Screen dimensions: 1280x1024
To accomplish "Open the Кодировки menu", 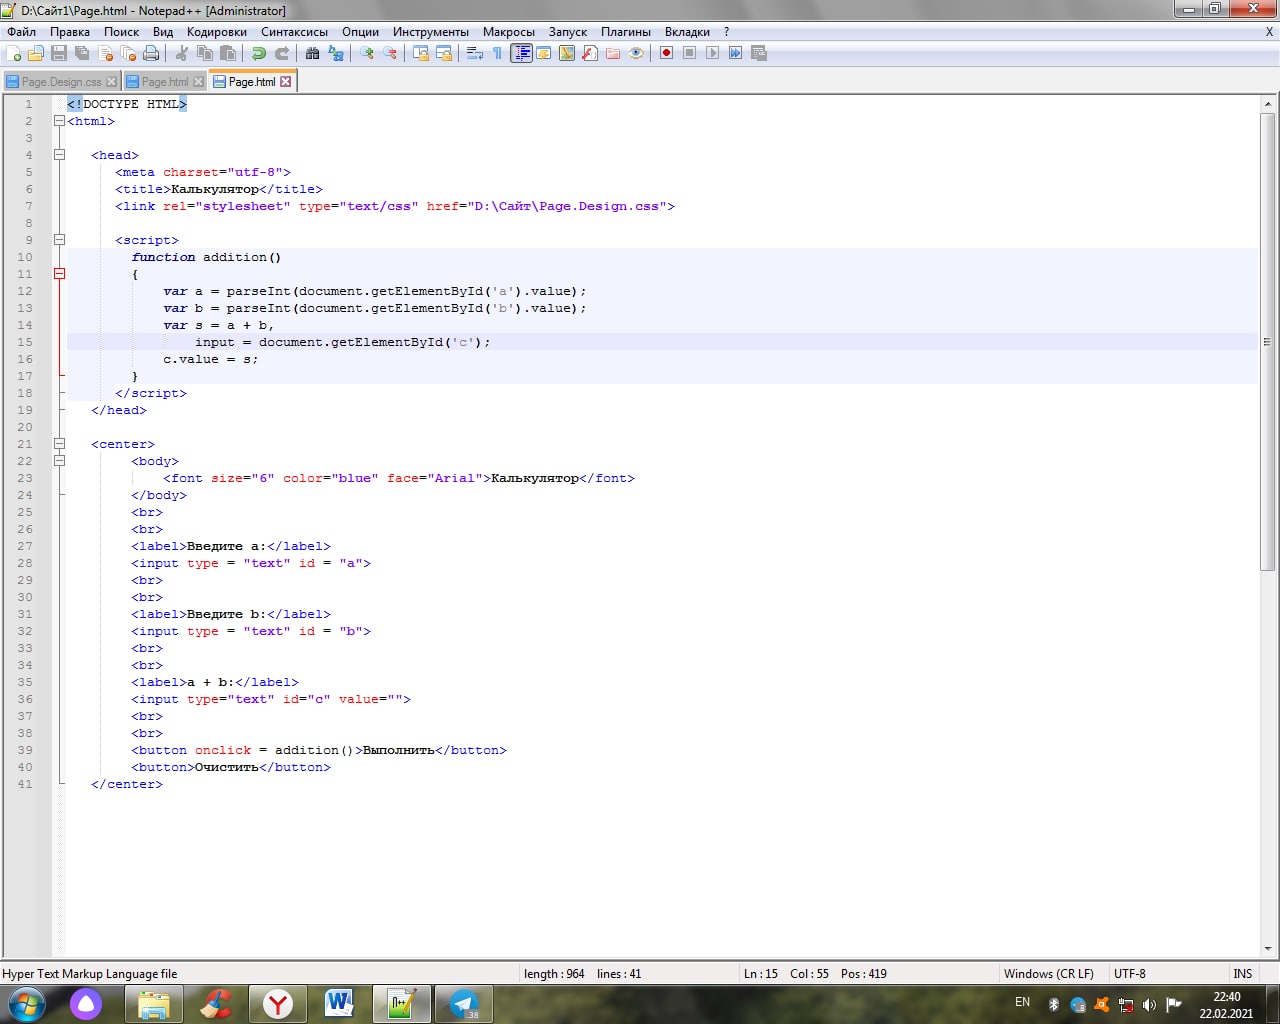I will point(217,32).
